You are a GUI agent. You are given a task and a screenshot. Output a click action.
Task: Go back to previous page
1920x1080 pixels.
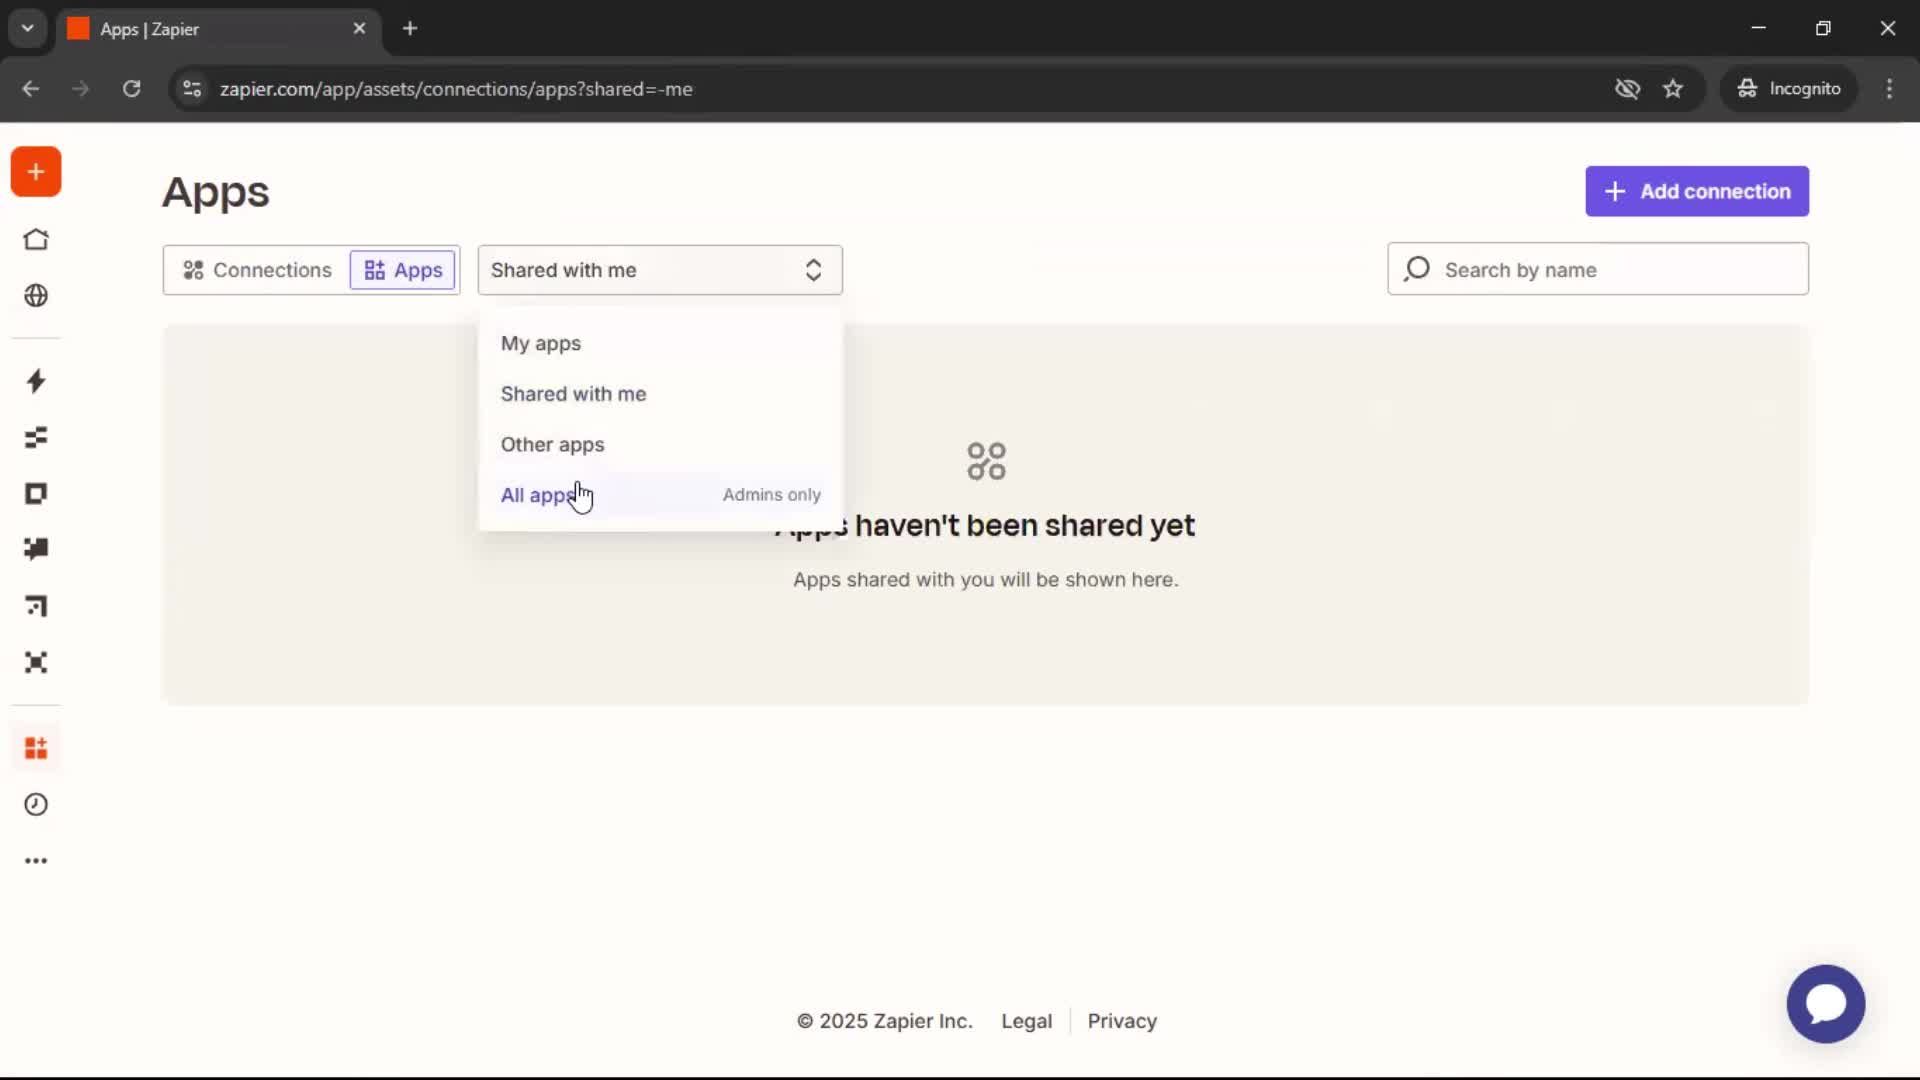[x=31, y=89]
